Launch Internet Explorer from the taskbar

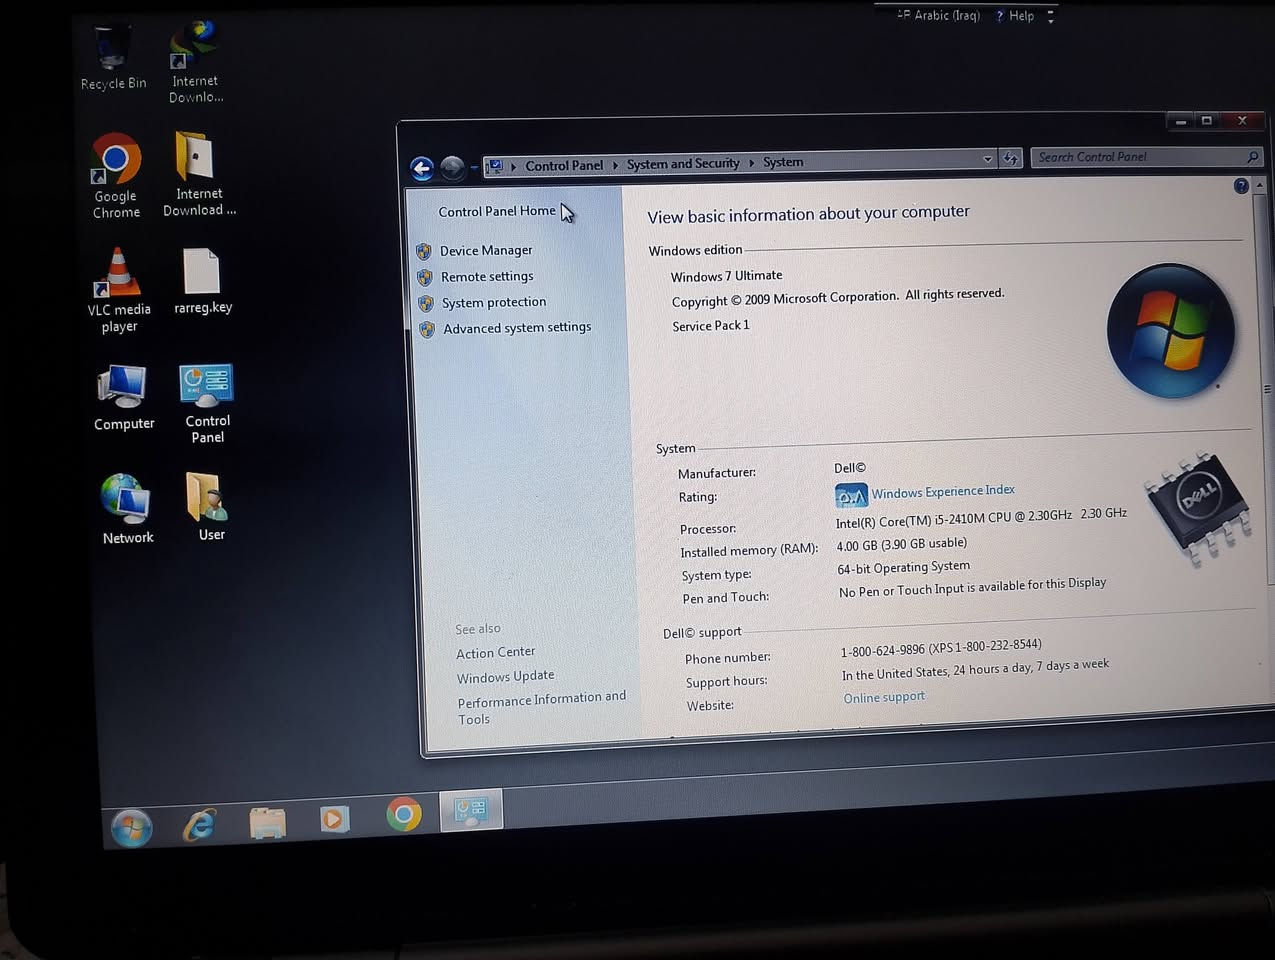(199, 825)
